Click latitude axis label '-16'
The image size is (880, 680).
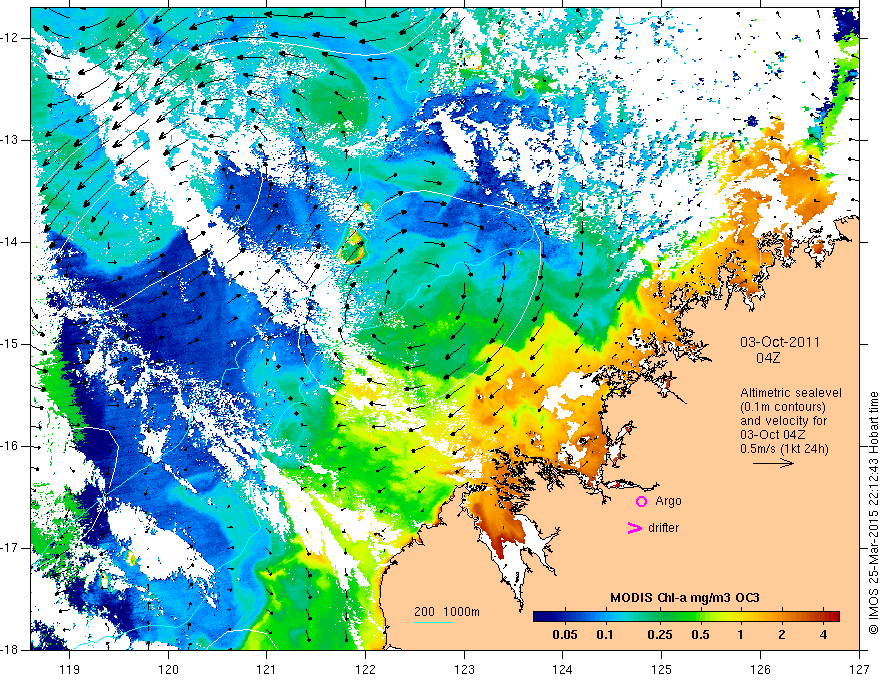pos(10,446)
